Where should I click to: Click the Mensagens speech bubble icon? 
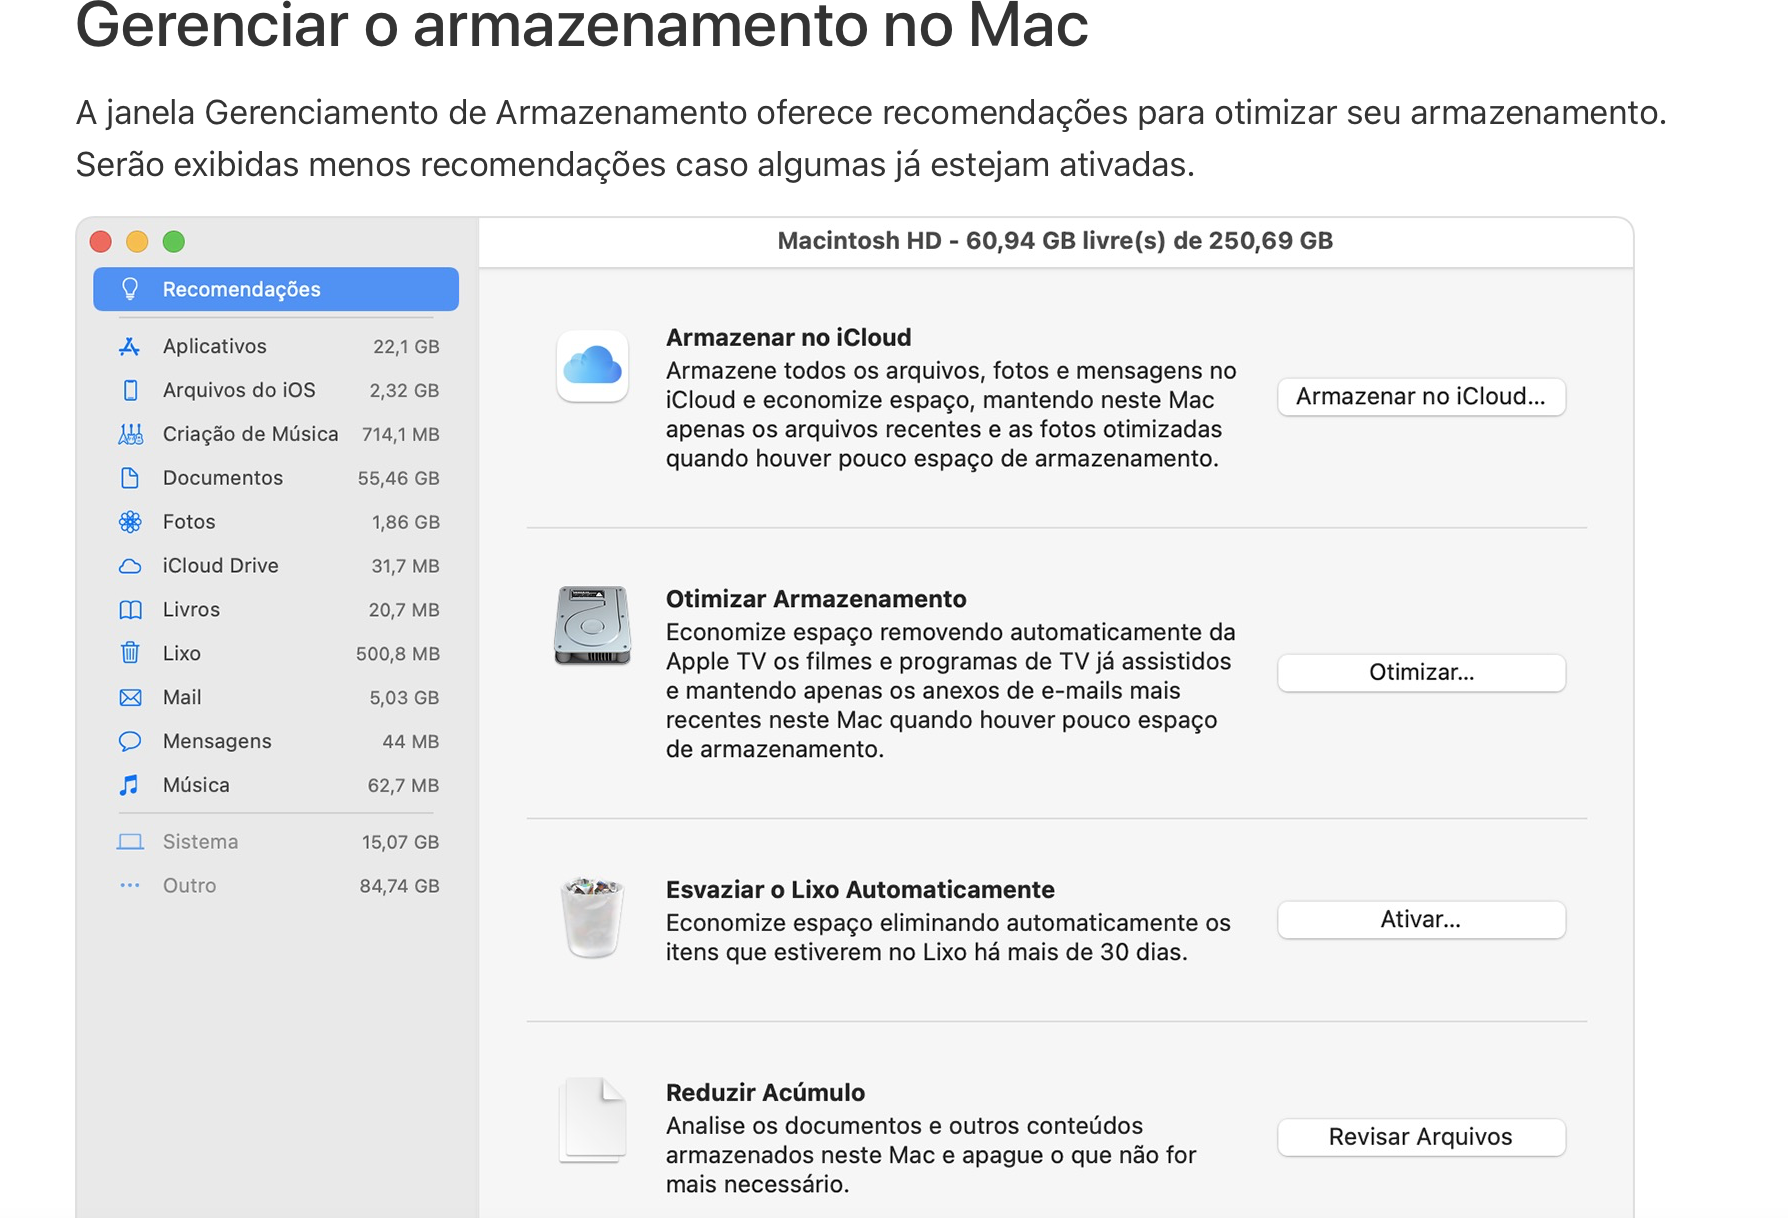point(130,742)
